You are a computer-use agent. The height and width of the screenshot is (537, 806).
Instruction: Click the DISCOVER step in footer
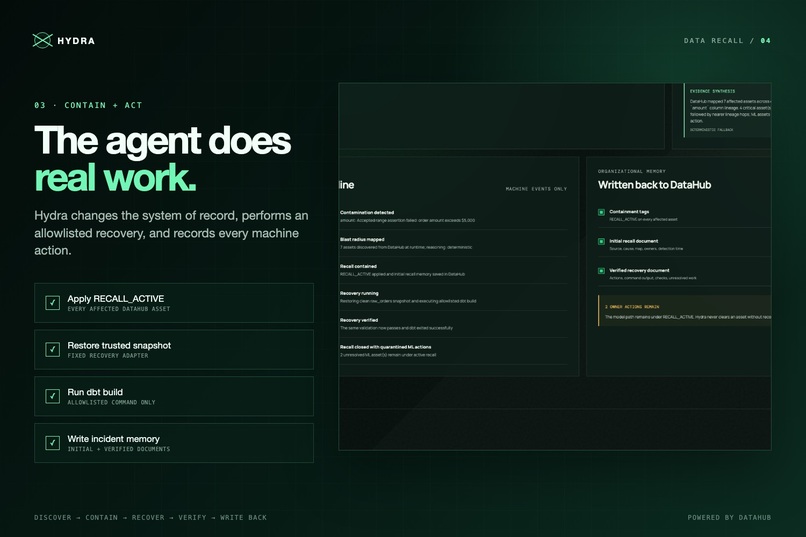click(53, 517)
